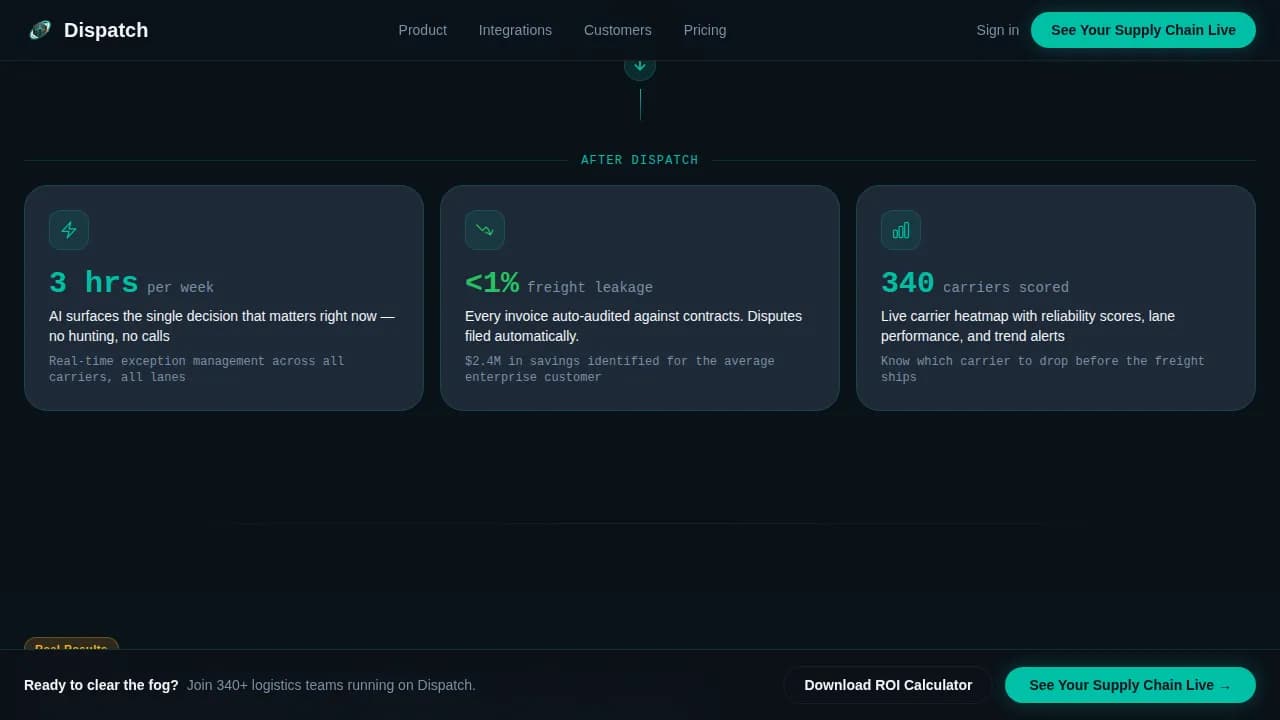The height and width of the screenshot is (720, 1280).
Task: Click the 3 hrs per week stat
Action: pos(131,283)
